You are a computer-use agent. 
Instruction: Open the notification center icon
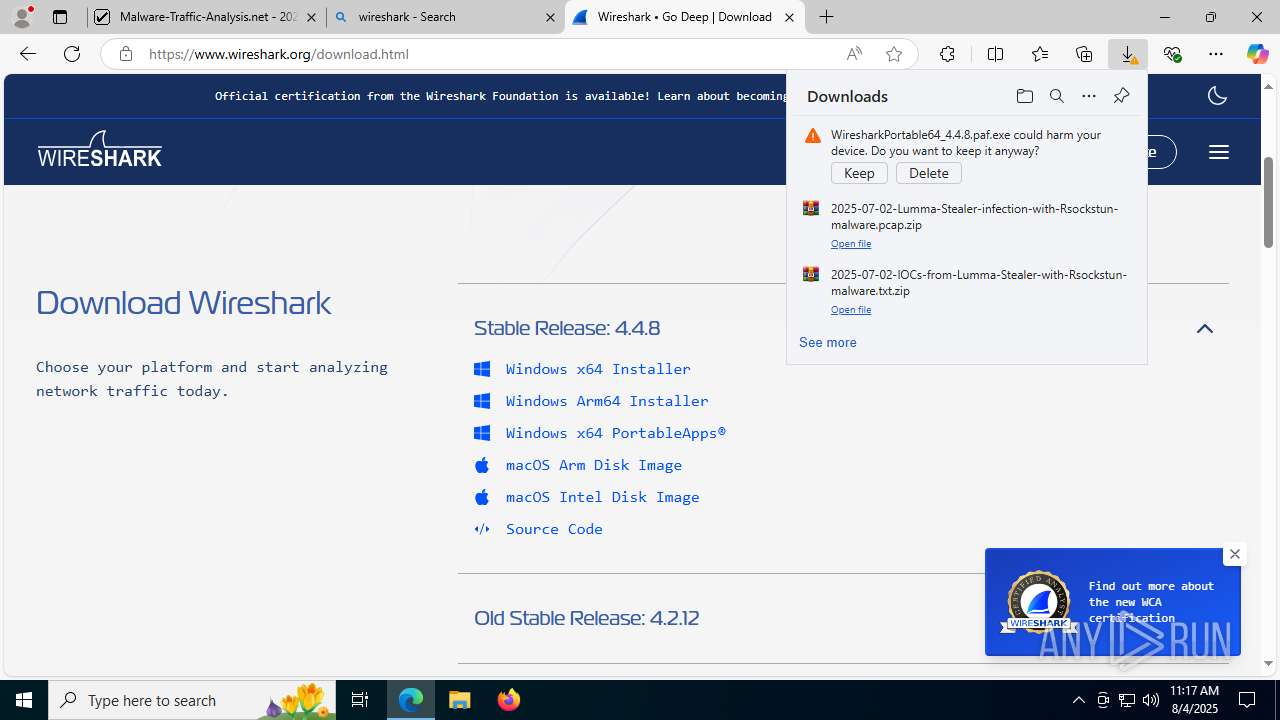point(1247,700)
